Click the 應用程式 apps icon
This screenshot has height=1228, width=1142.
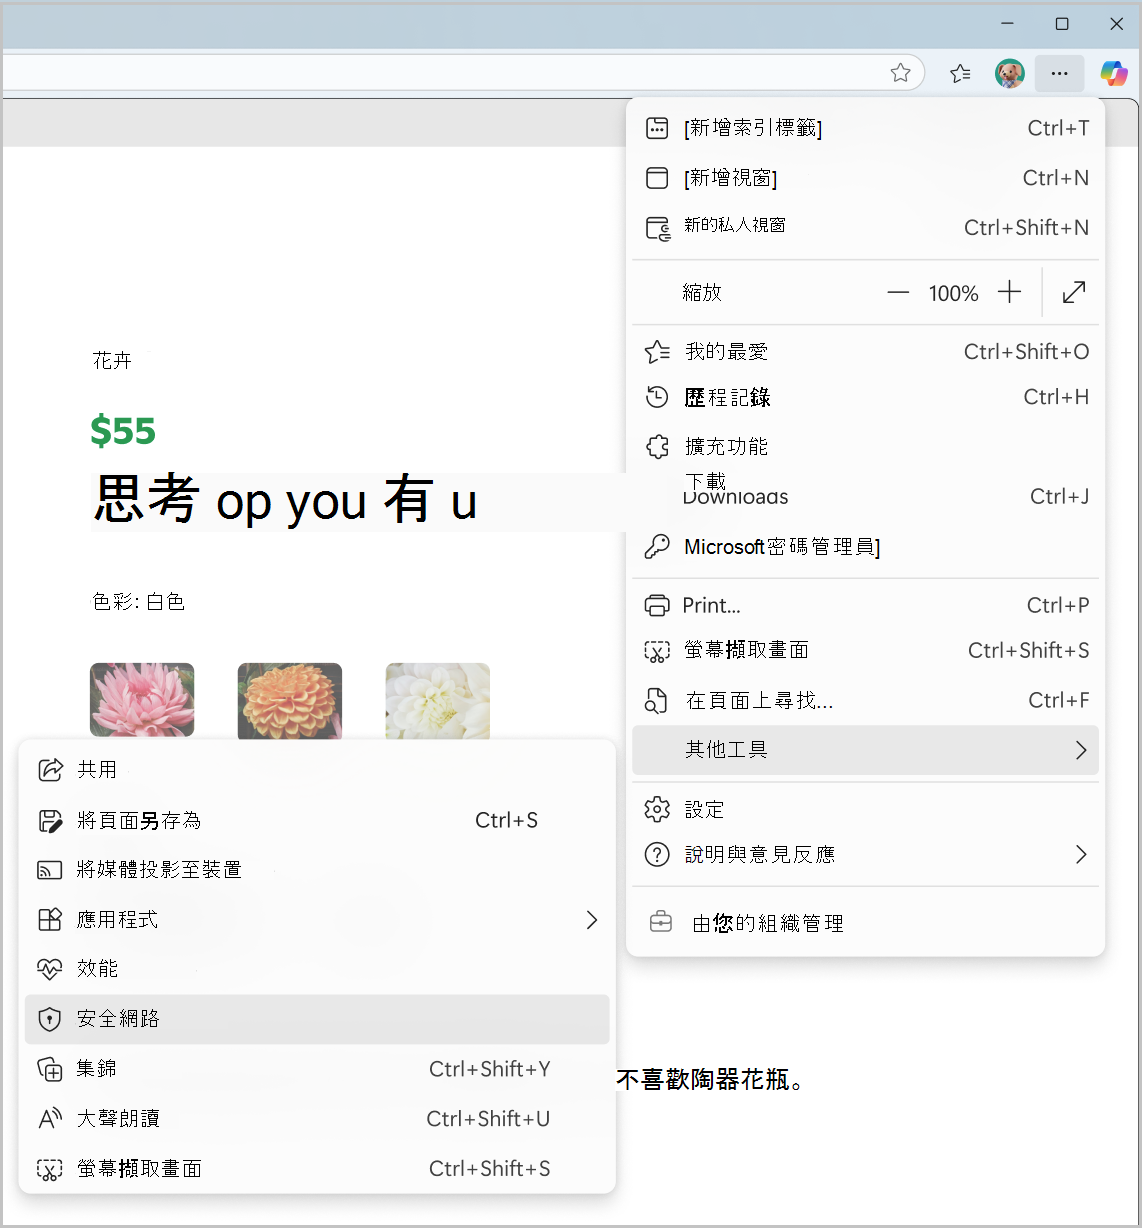50,920
